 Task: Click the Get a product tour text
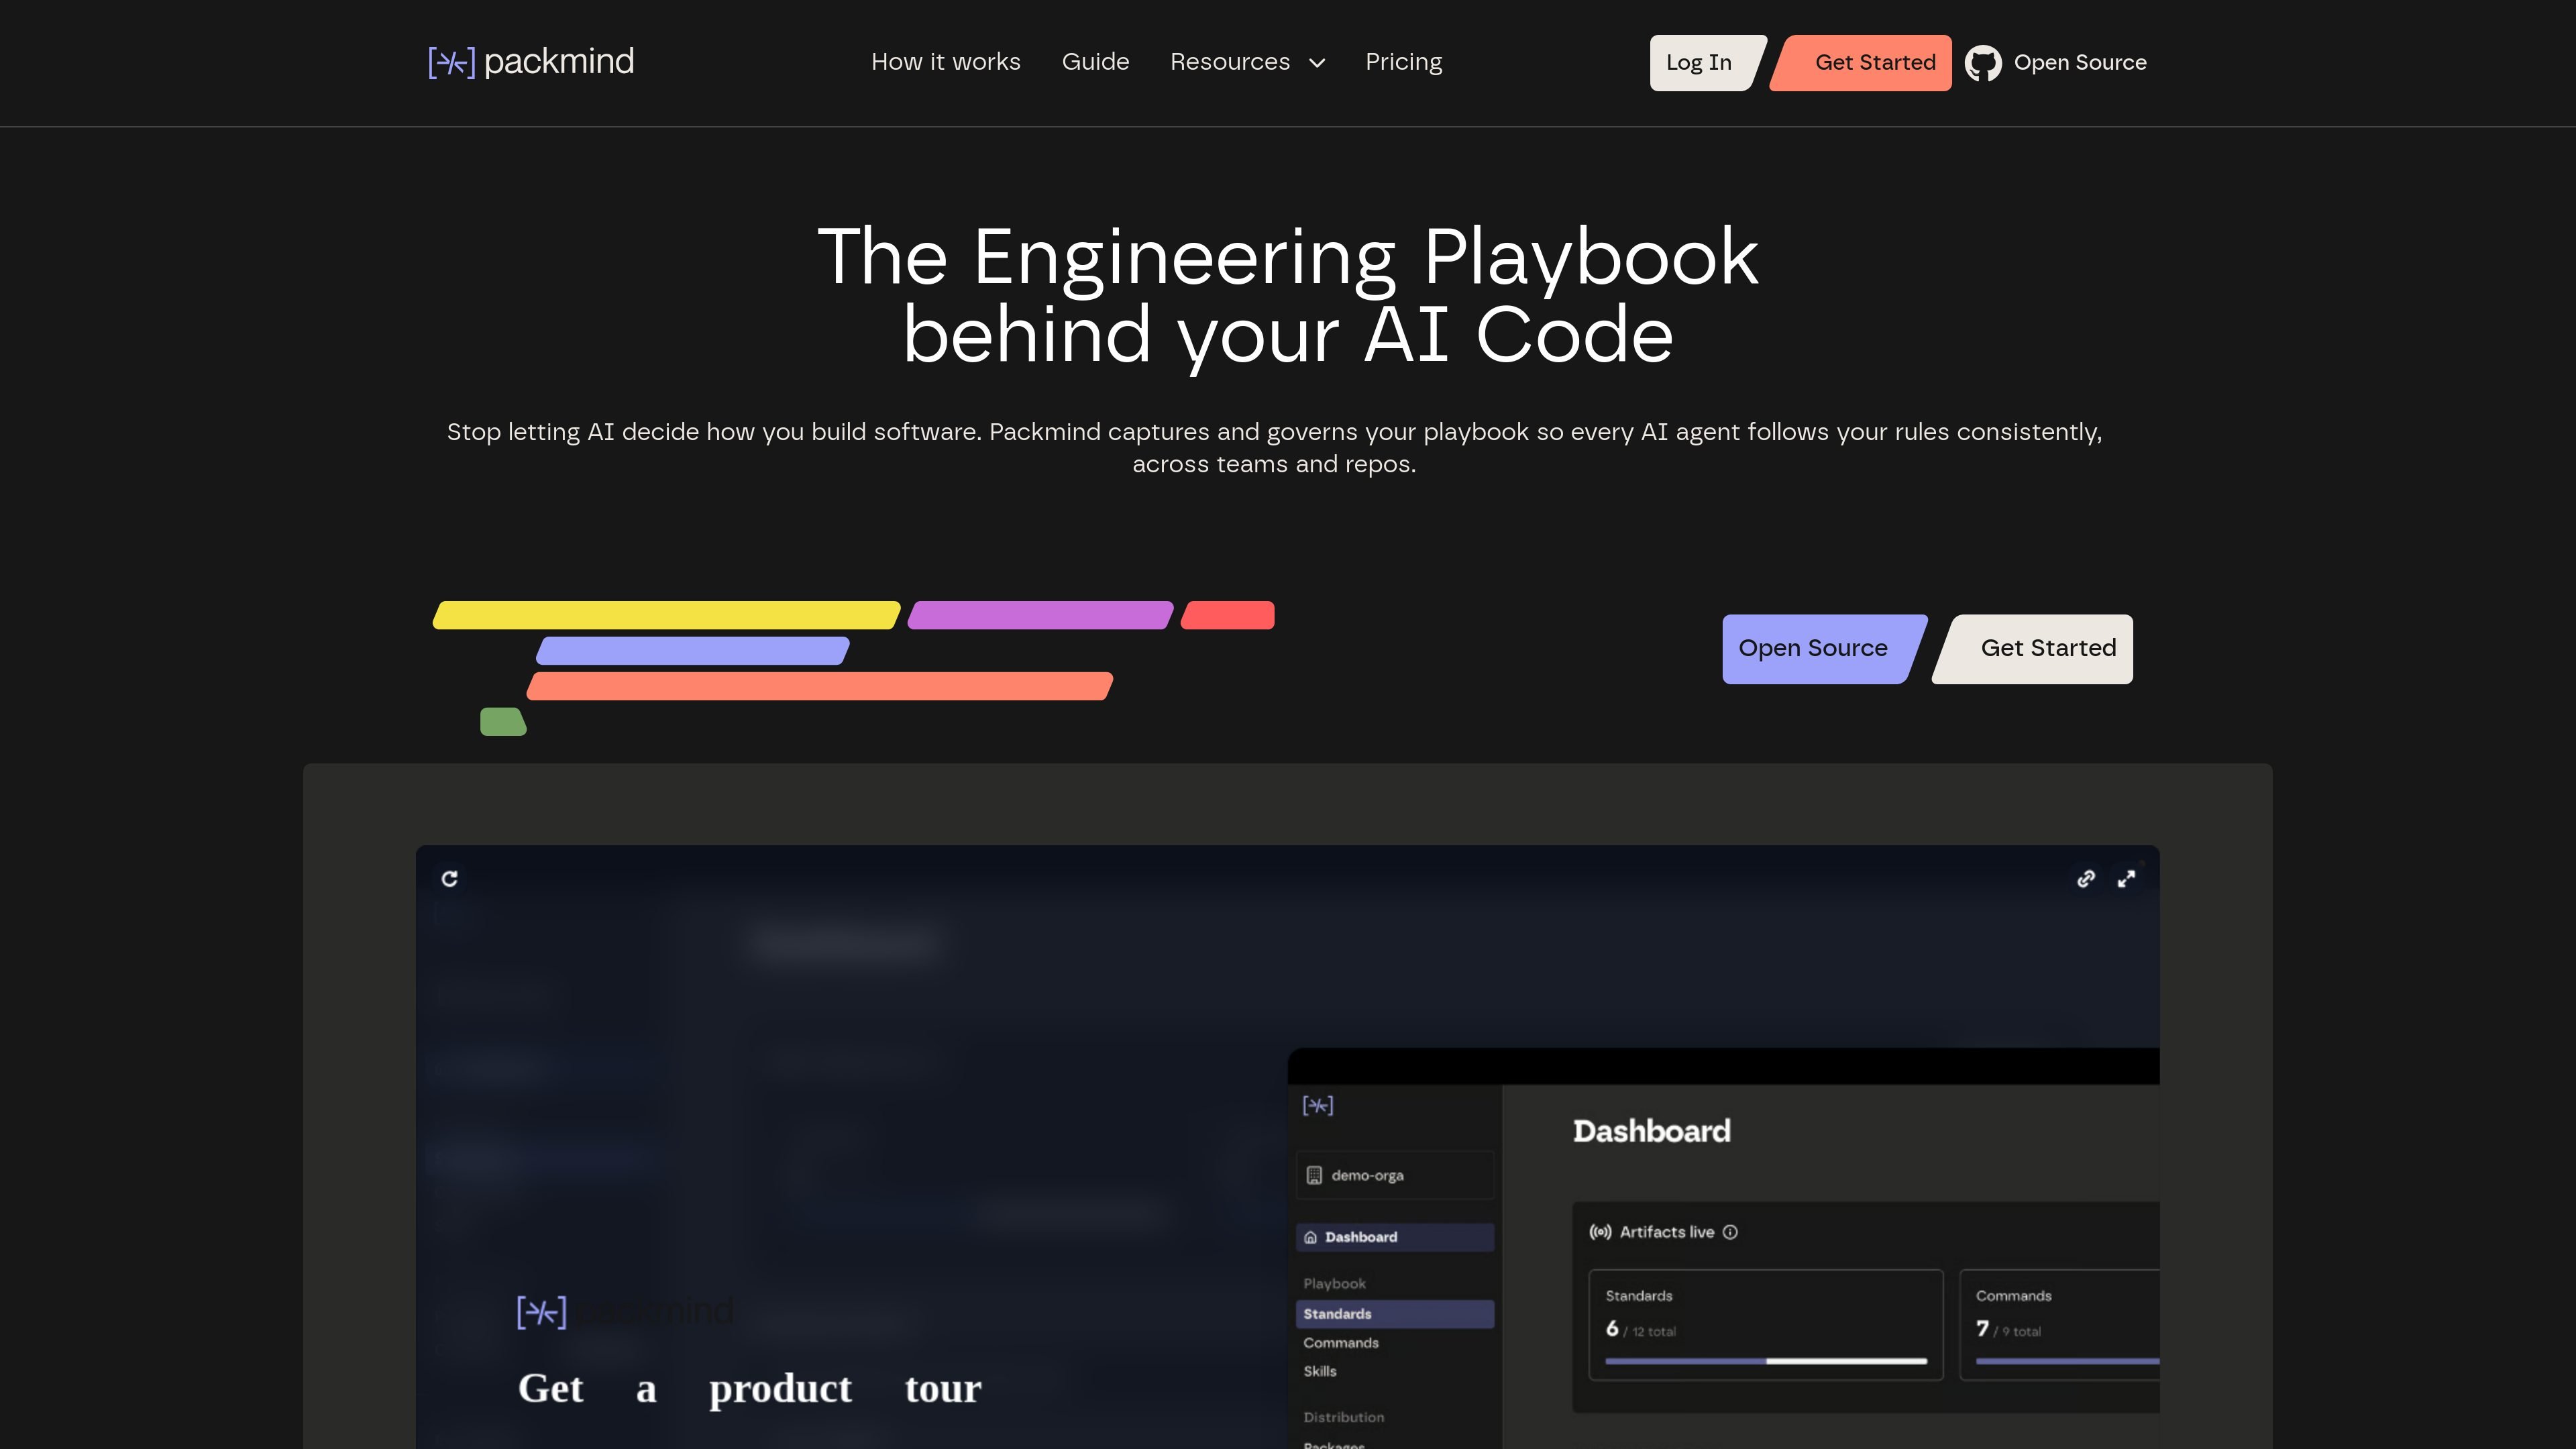click(750, 1388)
